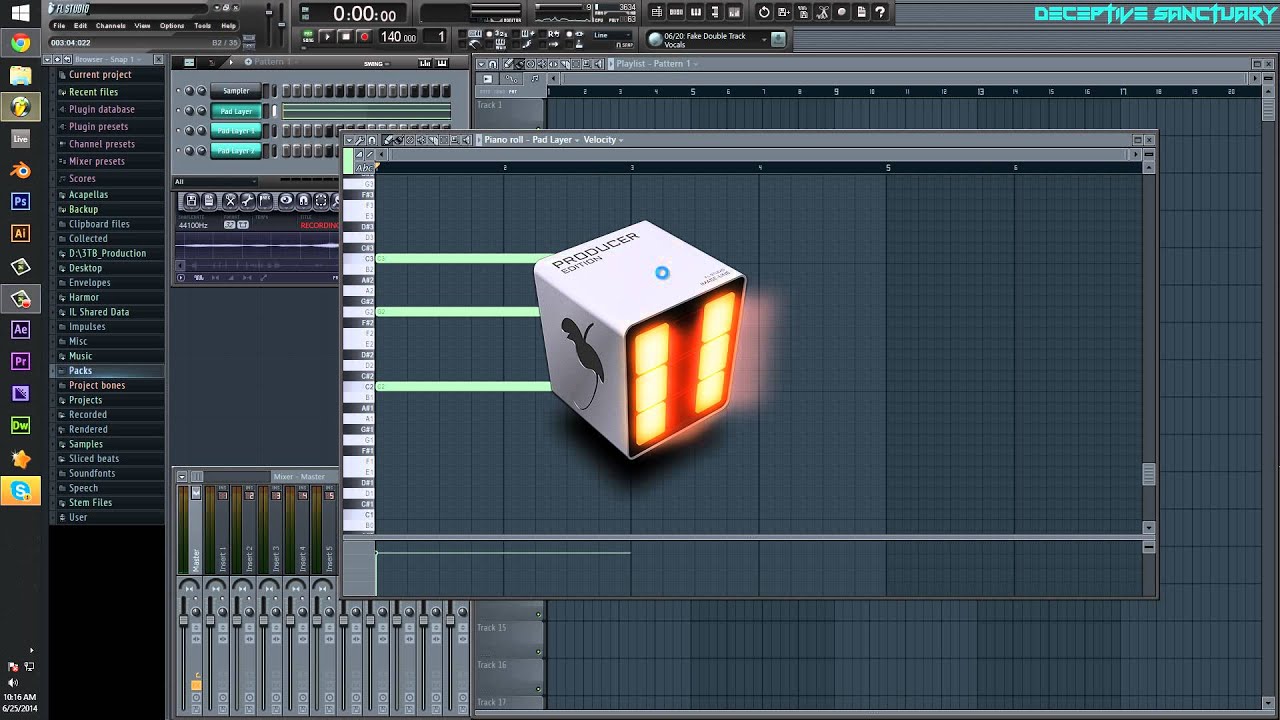Click the Edison magnet snap icon
The width and height of the screenshot is (1280, 720).
click(x=303, y=201)
